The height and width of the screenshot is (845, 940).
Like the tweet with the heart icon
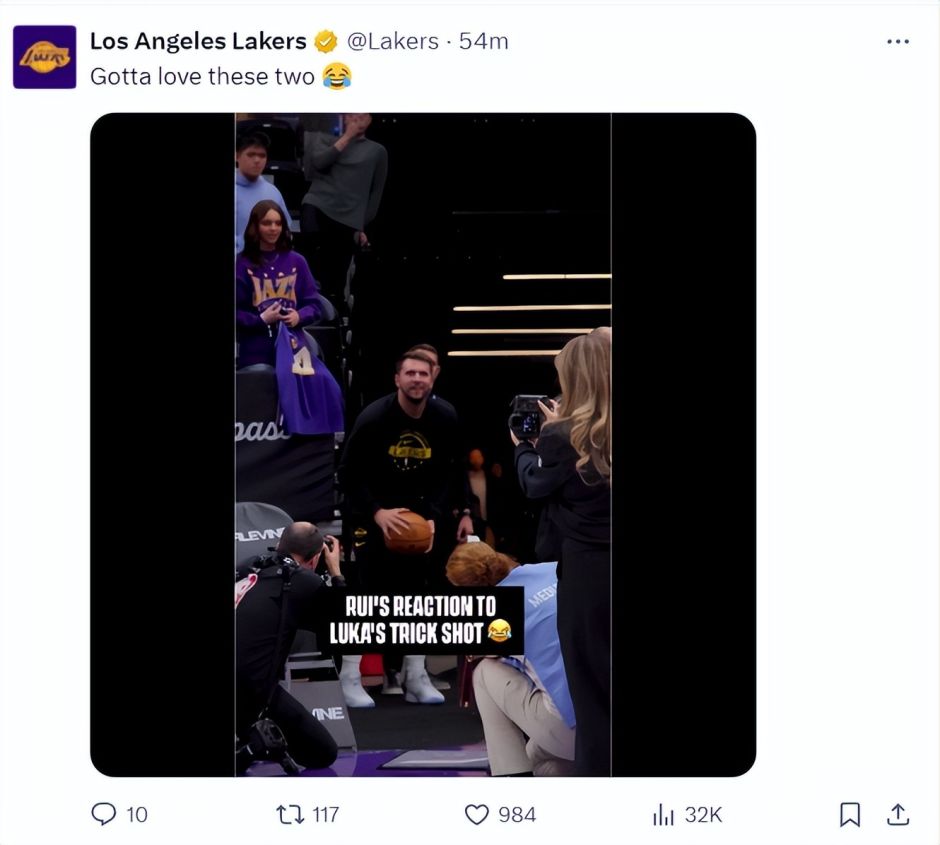(x=477, y=814)
